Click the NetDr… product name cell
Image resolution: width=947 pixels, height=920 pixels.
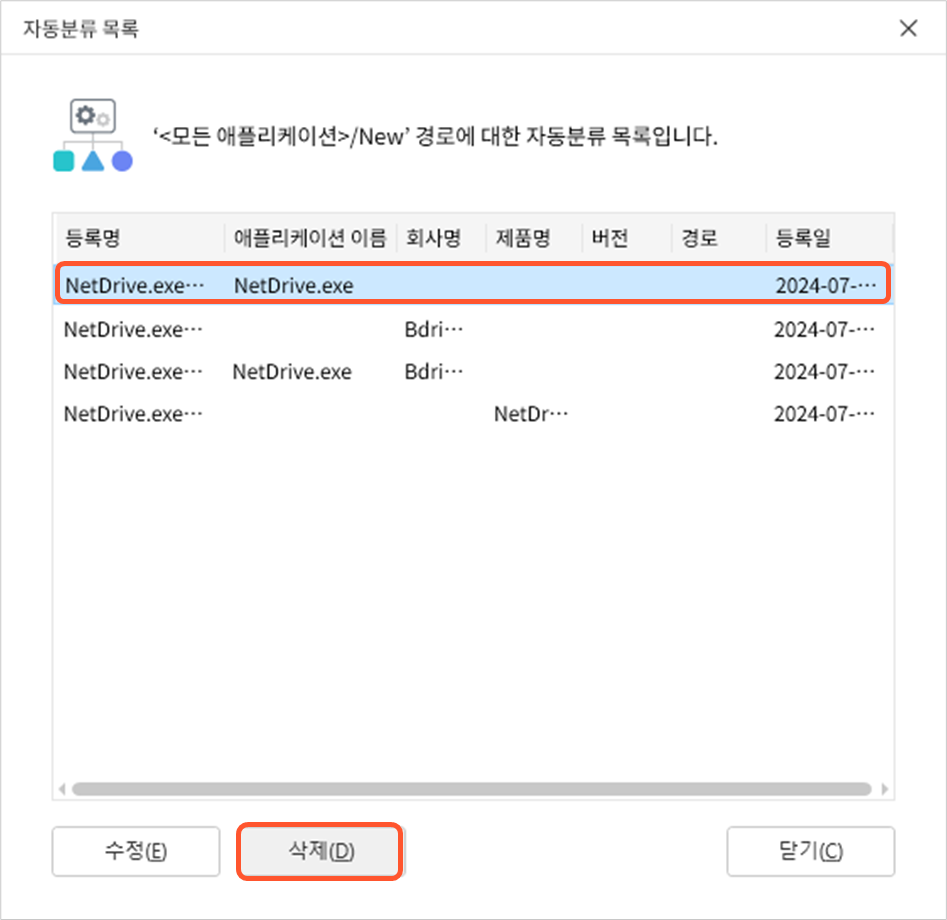coord(531,414)
